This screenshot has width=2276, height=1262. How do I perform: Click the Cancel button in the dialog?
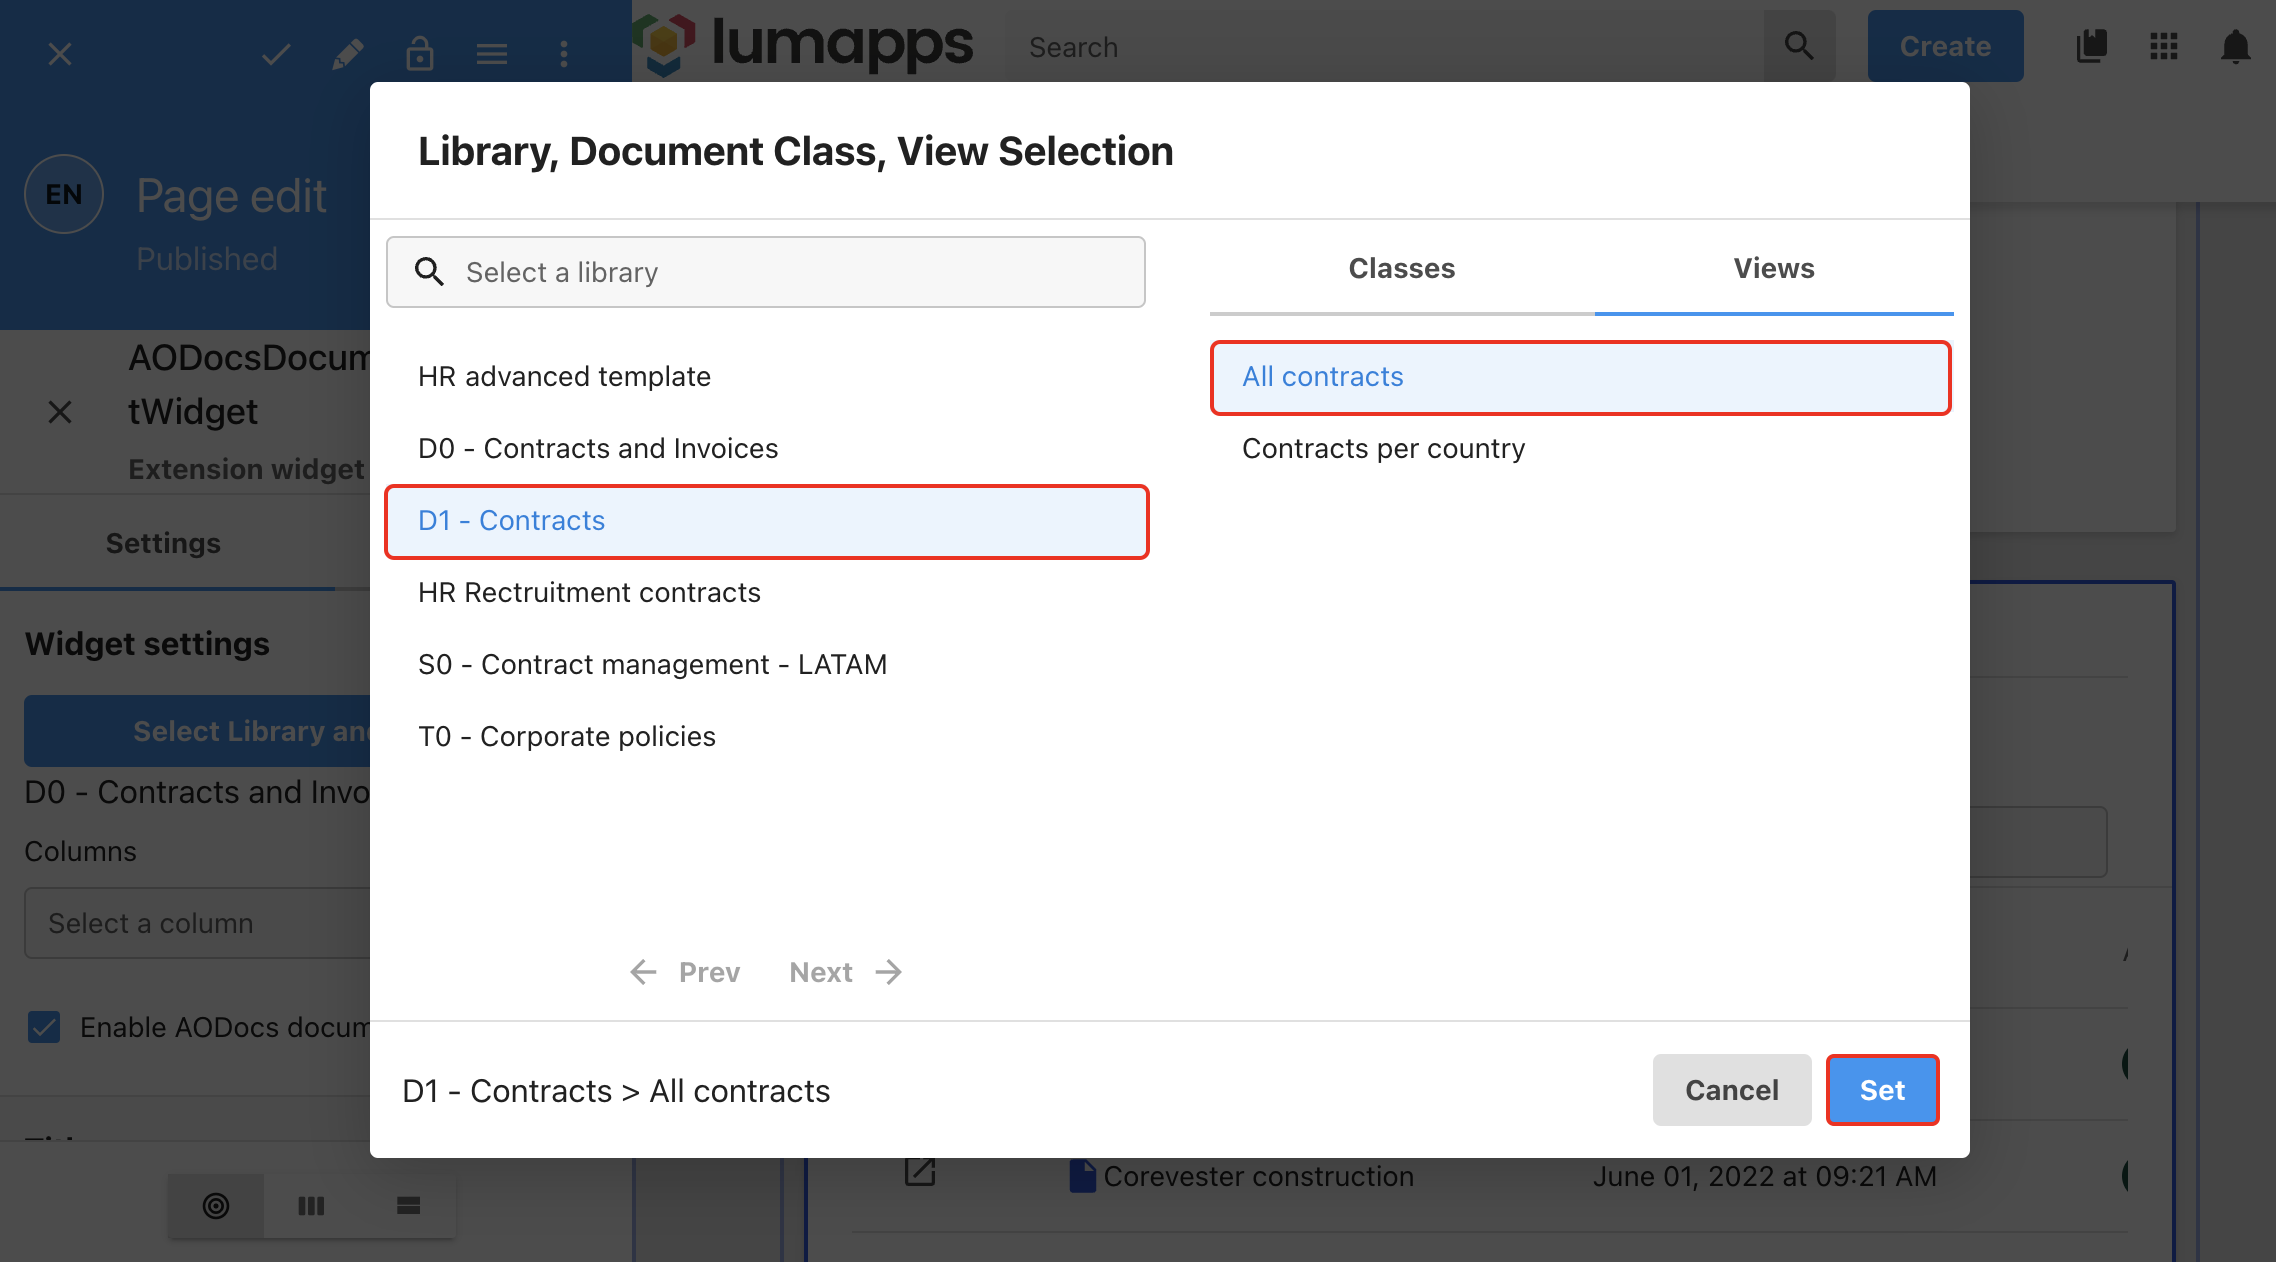click(1732, 1090)
